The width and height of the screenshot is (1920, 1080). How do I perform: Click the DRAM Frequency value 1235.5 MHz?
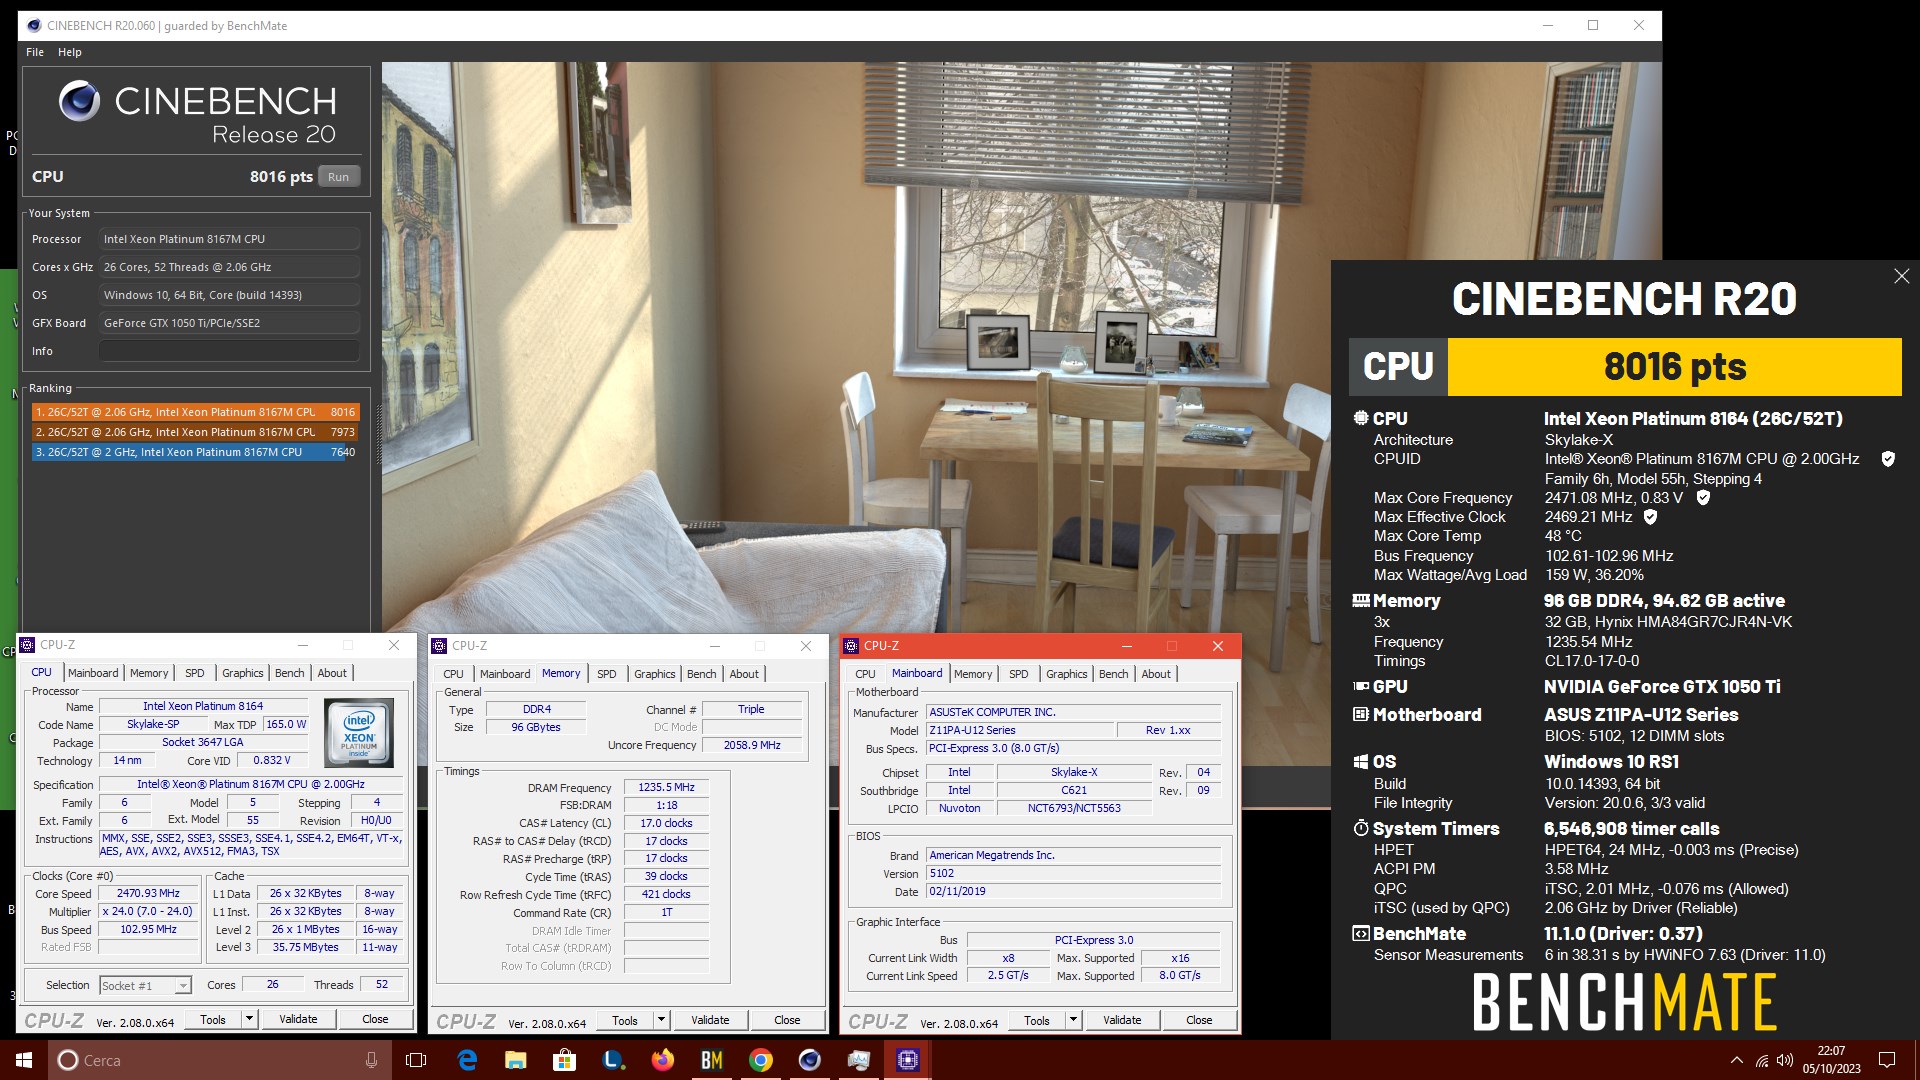pos(666,788)
